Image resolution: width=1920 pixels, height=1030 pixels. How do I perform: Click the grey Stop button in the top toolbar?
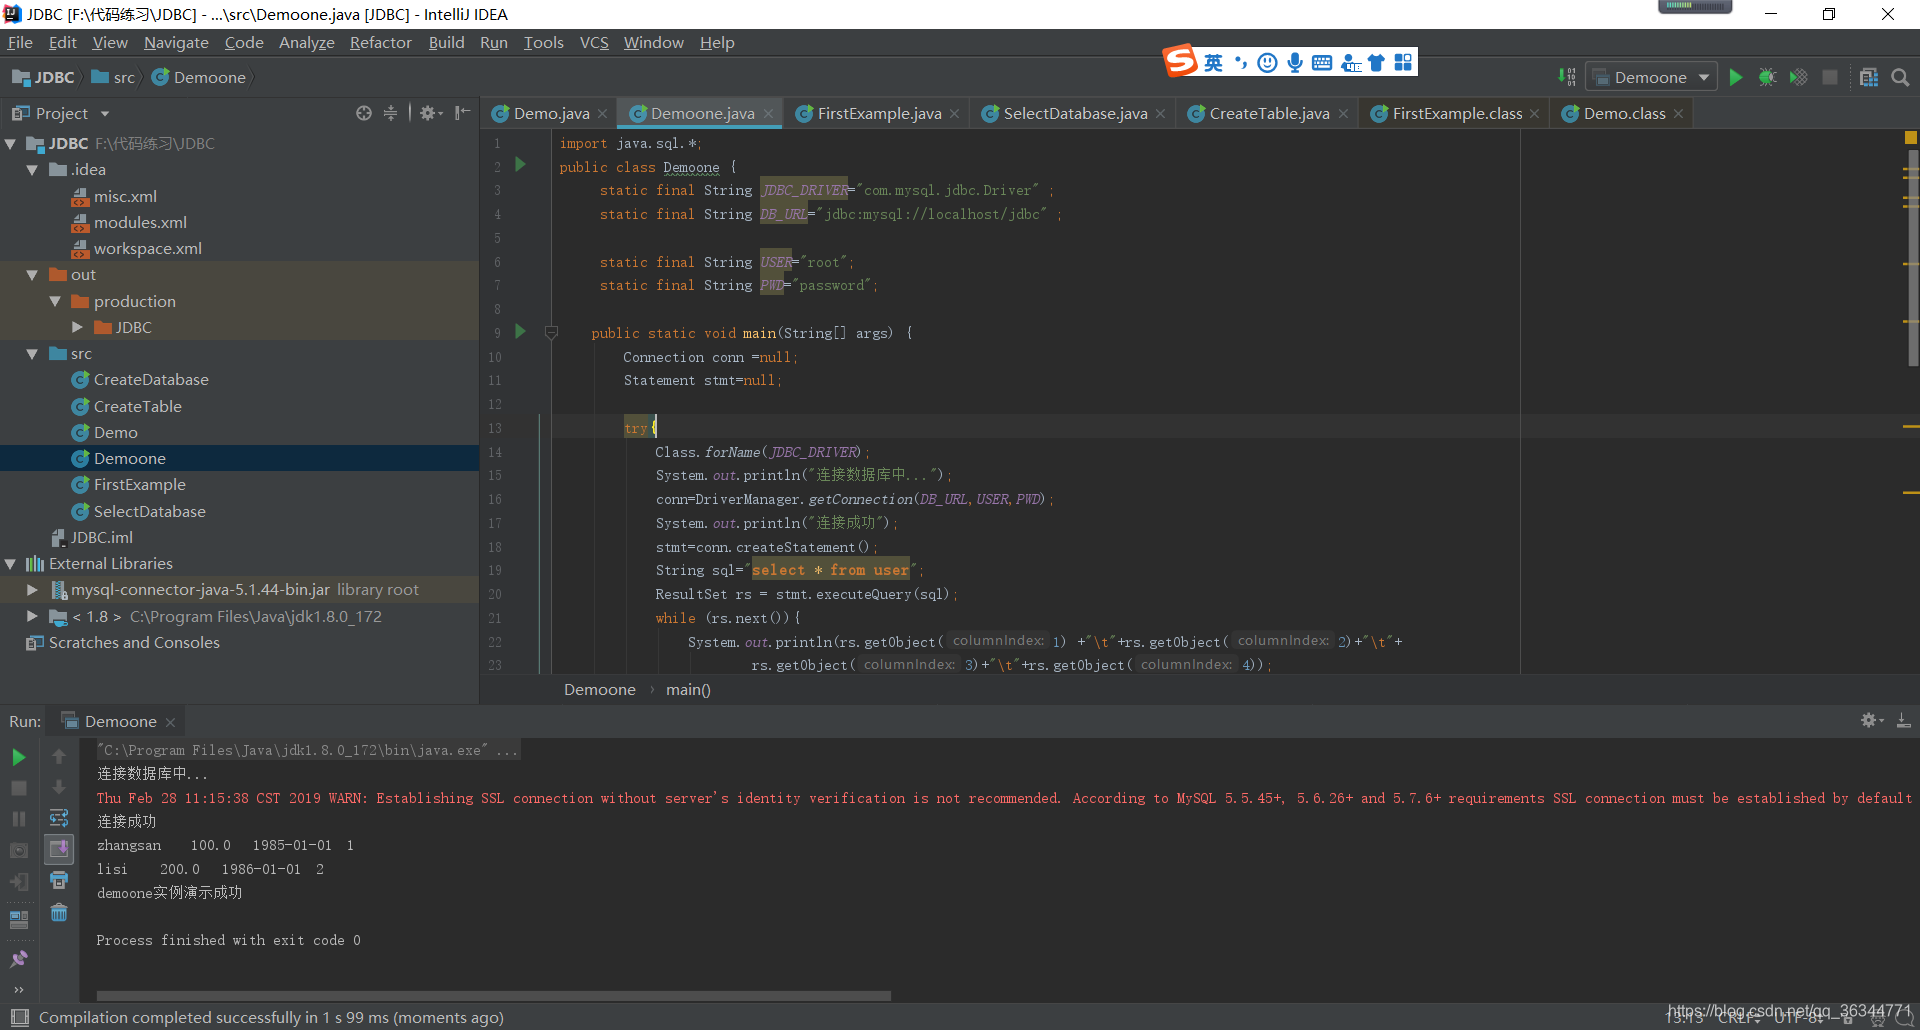(x=1830, y=77)
